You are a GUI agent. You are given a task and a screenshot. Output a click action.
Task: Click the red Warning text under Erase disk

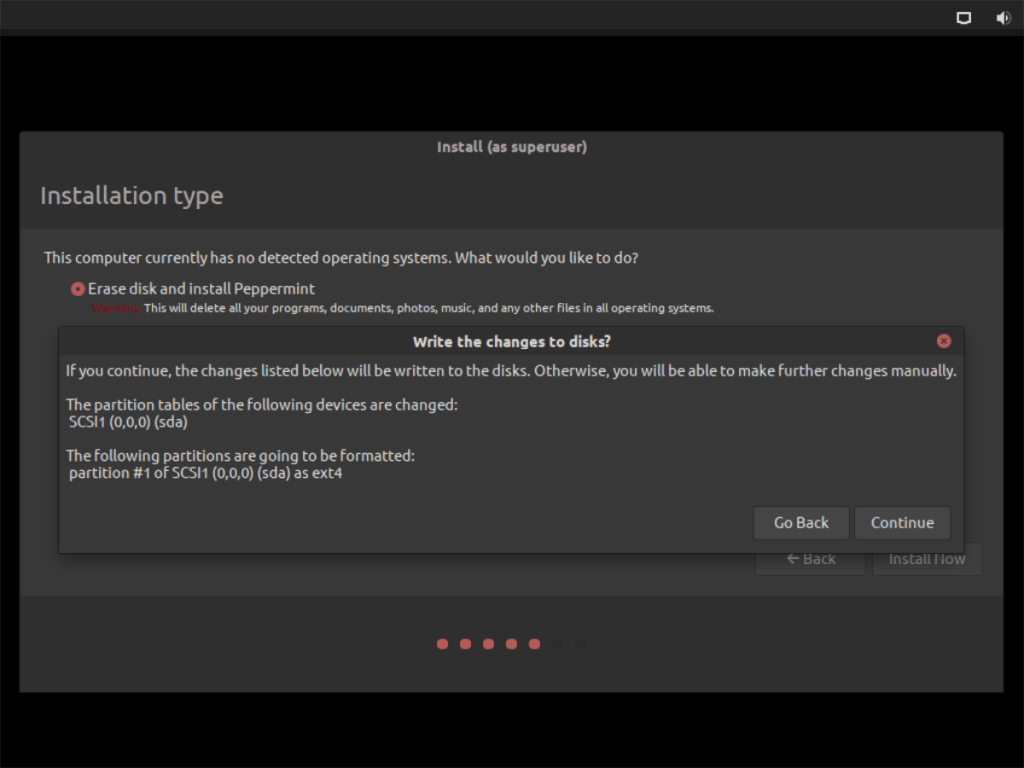115,308
